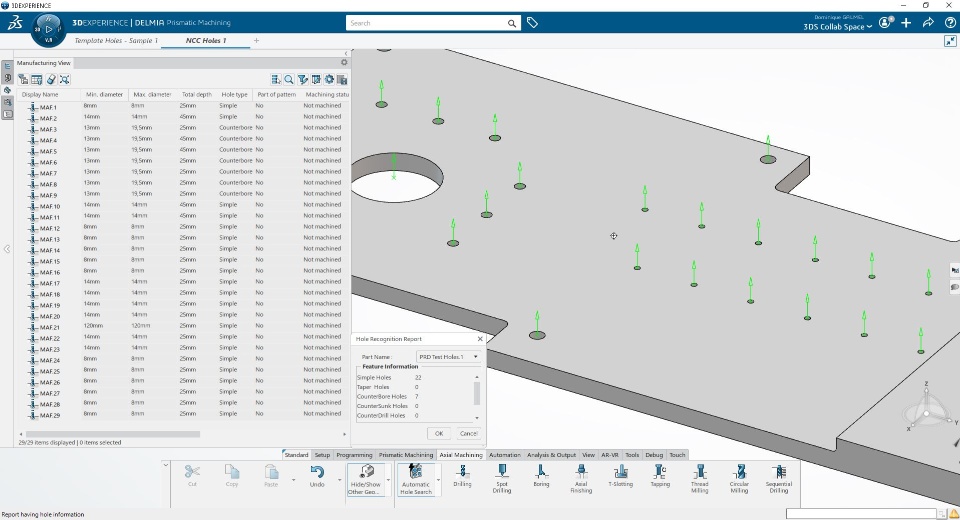Start the Drilling operation tool
Viewport: 960px width, 520px height.
(462, 476)
